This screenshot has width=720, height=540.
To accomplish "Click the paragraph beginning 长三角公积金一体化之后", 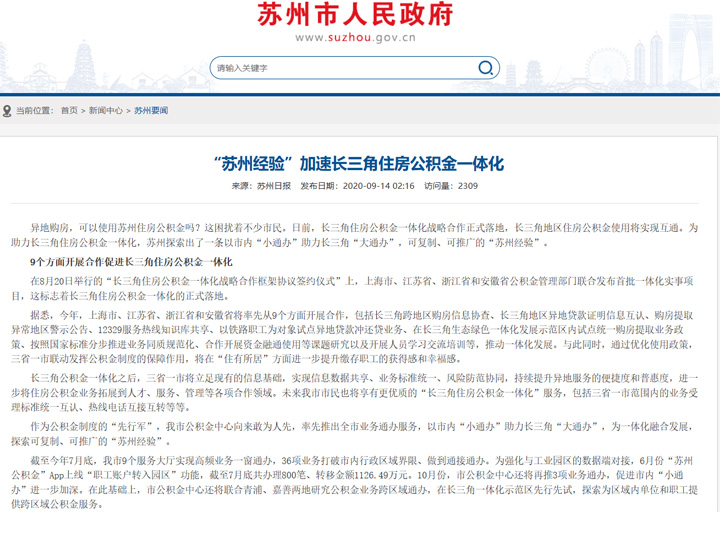I will (x=359, y=389).
